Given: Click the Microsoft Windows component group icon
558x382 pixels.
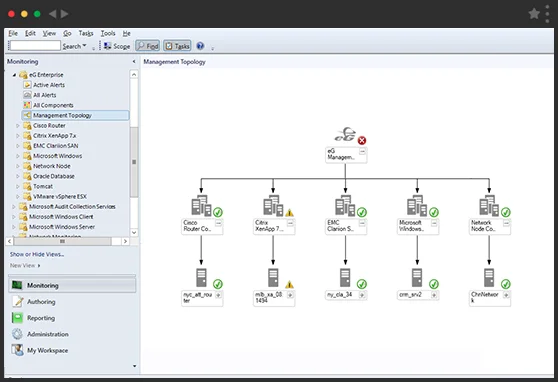Looking at the screenshot, I should pyautogui.click(x=417, y=205).
